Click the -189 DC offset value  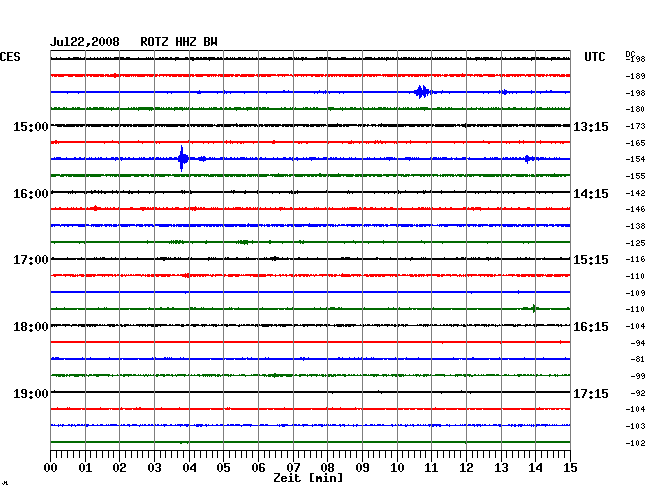[x=635, y=76]
